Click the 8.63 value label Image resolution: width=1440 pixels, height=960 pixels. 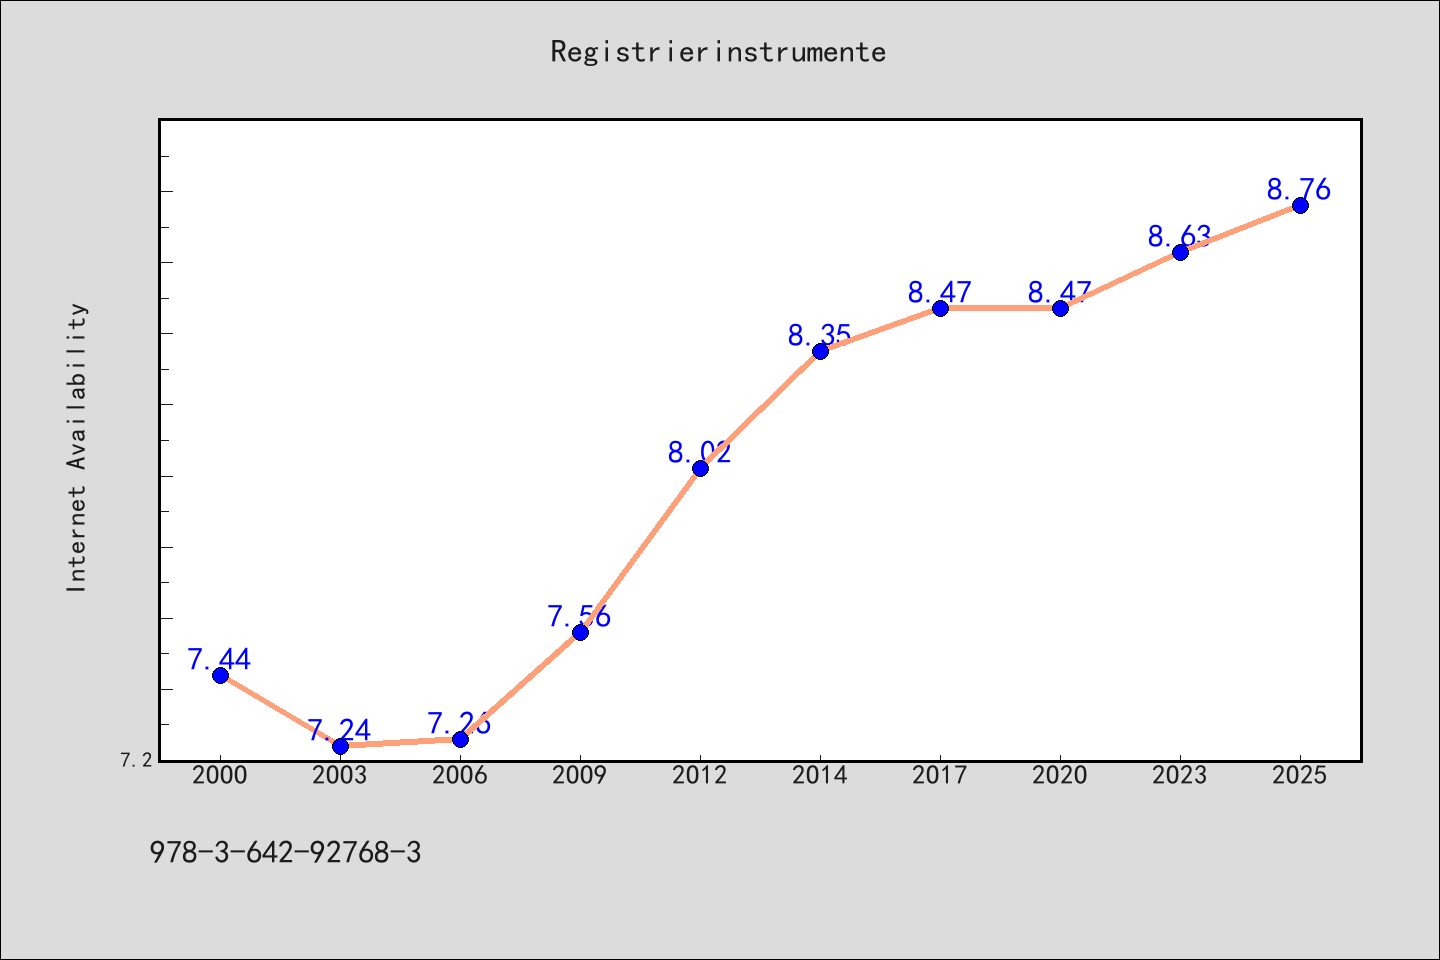pyautogui.click(x=1179, y=236)
